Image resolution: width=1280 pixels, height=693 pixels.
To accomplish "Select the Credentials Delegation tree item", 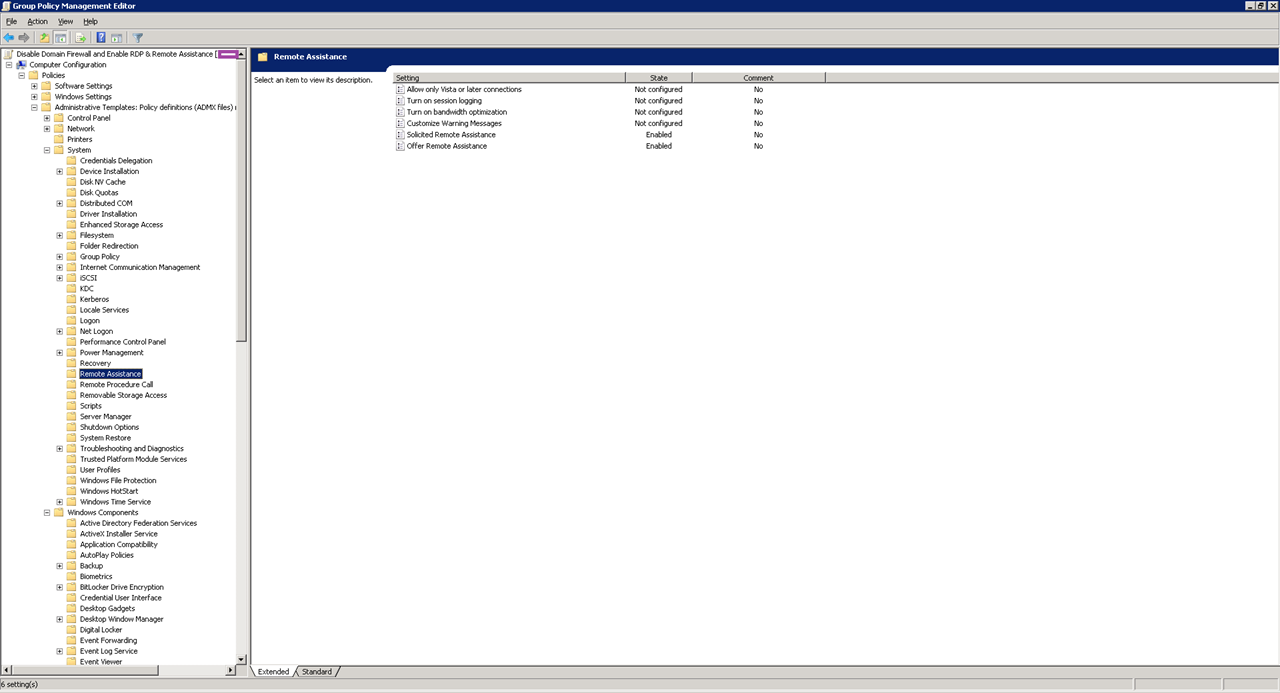I will [x=116, y=161].
